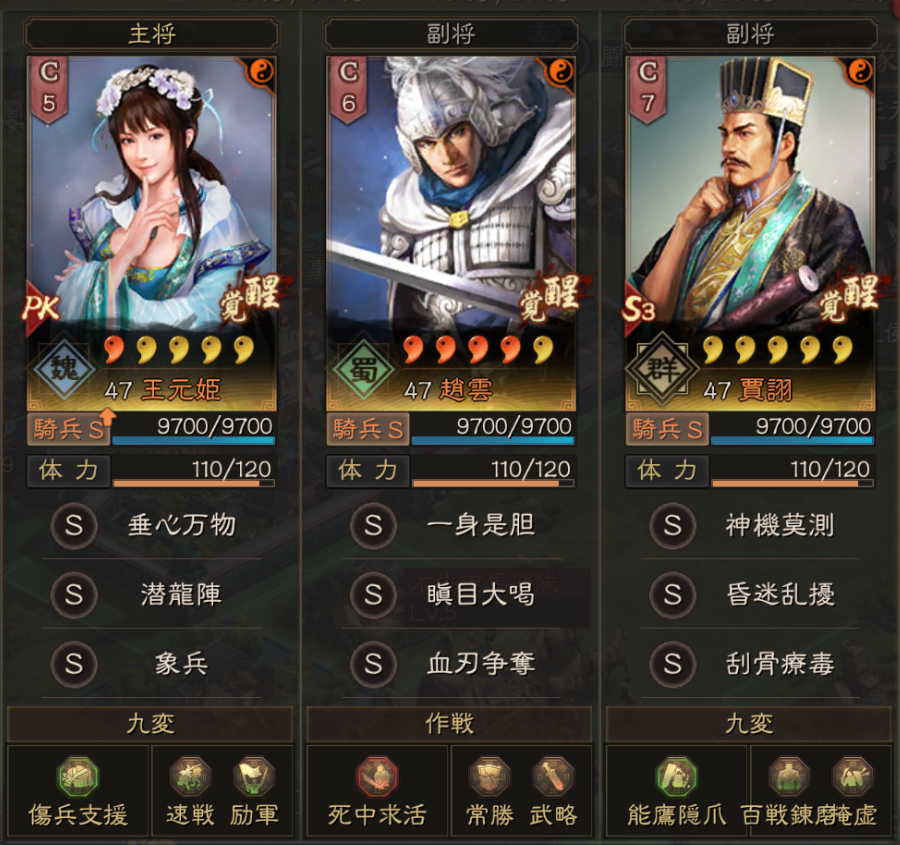Select the 武略 sword trait icon
Viewport: 900px width, 845px height.
coord(553,777)
